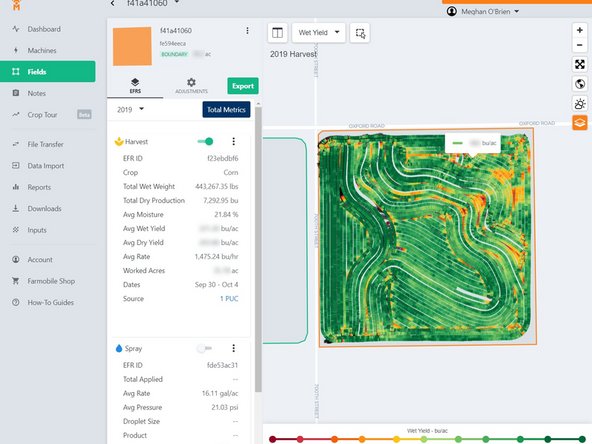Click the Spray droplet icon
This screenshot has width=592, height=444.
[x=119, y=348]
